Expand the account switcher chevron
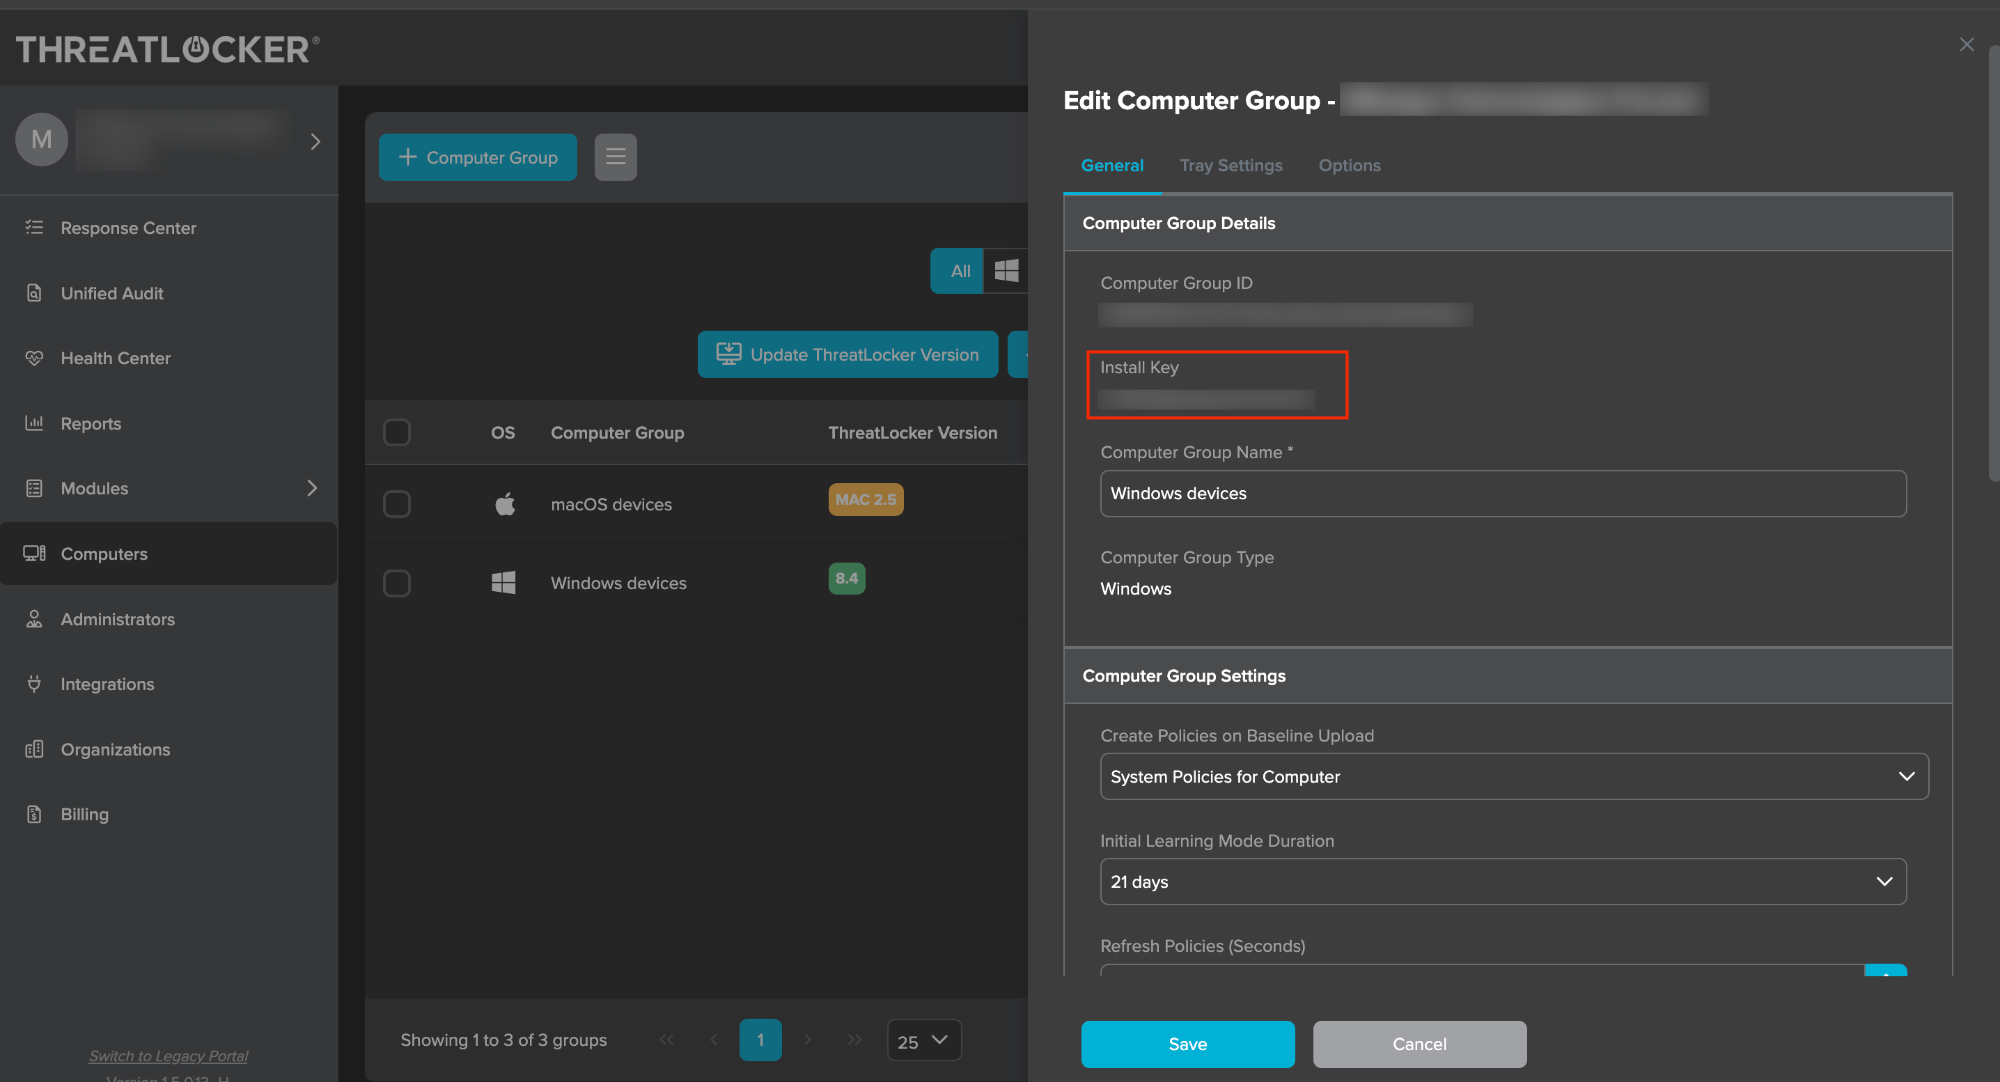Image resolution: width=2000 pixels, height=1082 pixels. click(x=315, y=141)
